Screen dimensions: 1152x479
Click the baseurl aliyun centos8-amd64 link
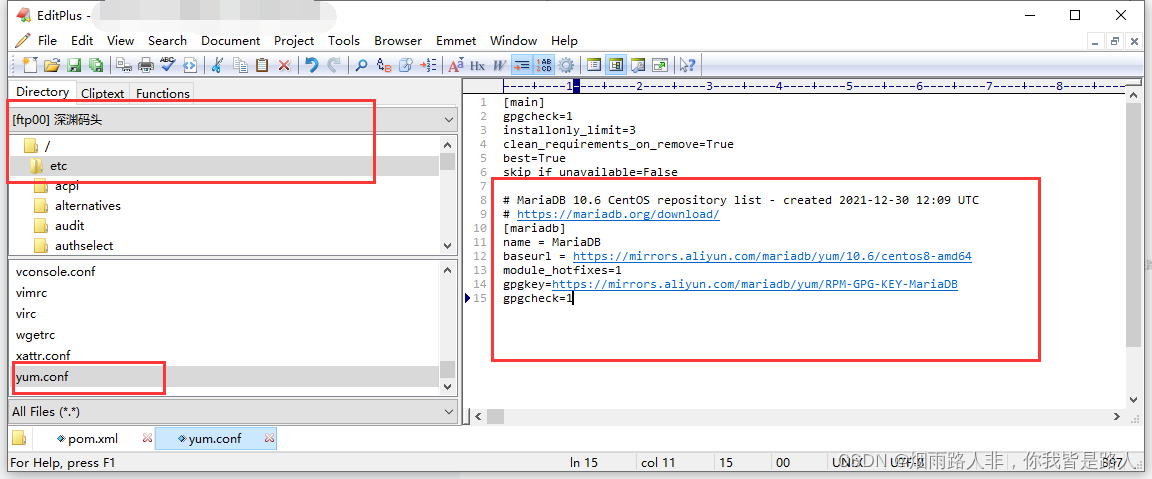click(x=772, y=256)
